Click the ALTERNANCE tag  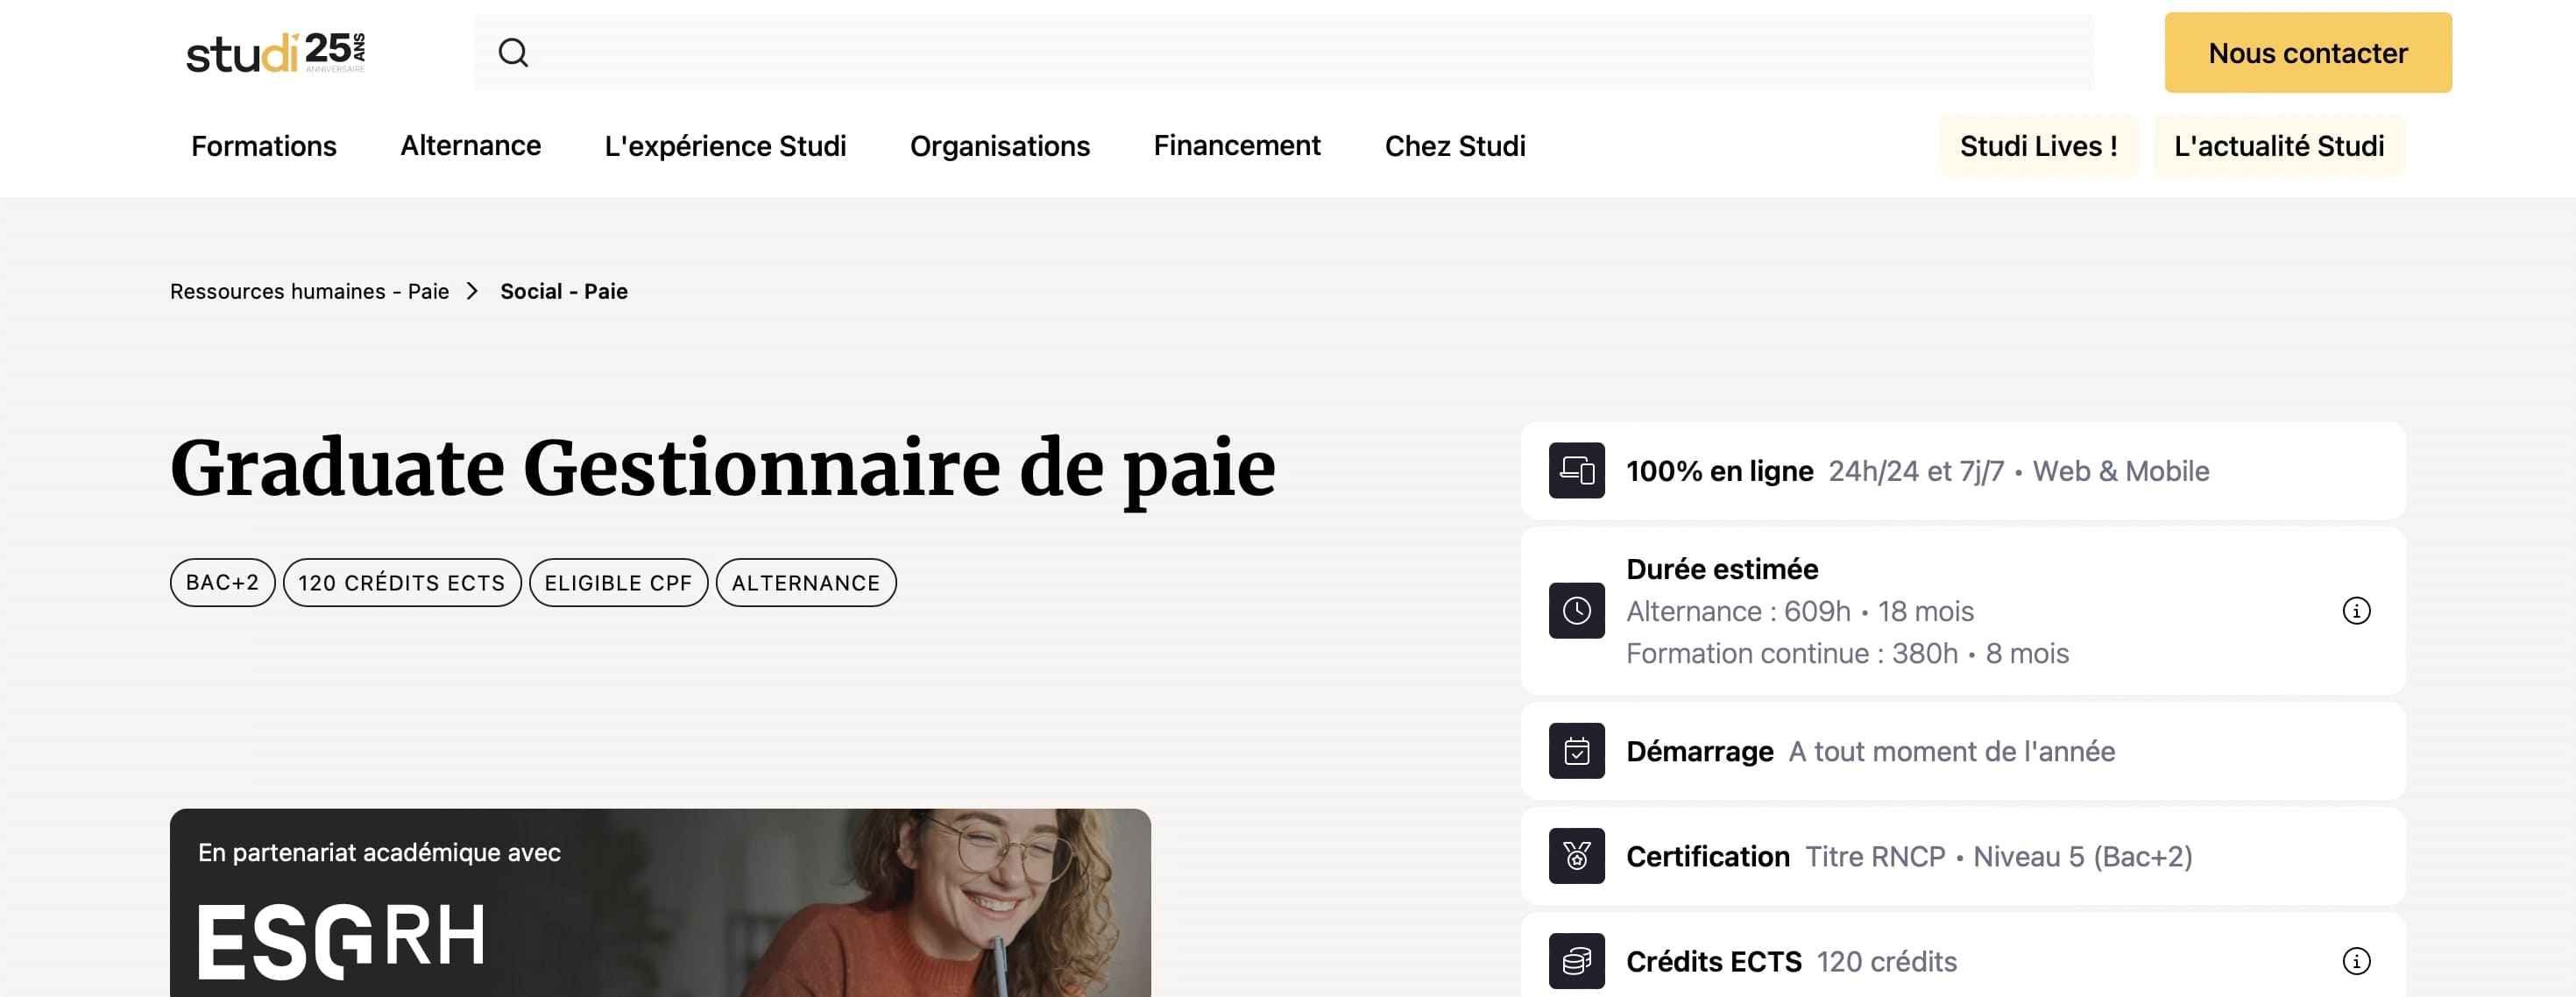[806, 583]
